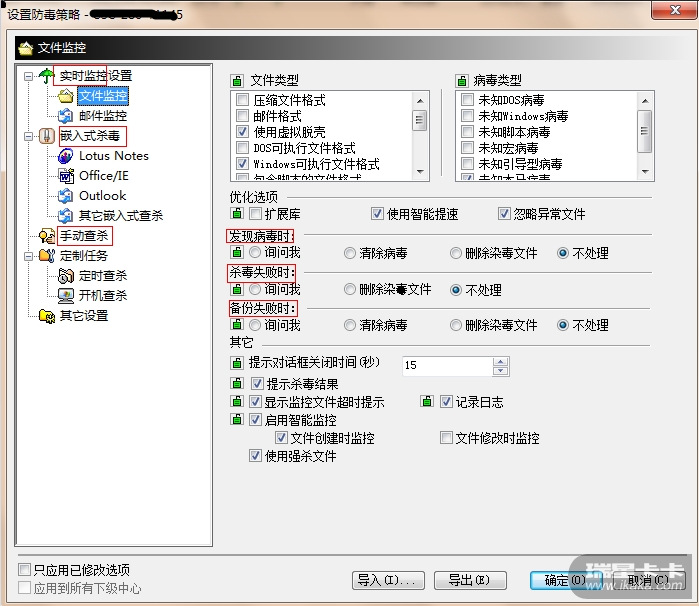Decrease dialog close time spinner
This screenshot has width=699, height=606.
pyautogui.click(x=501, y=371)
